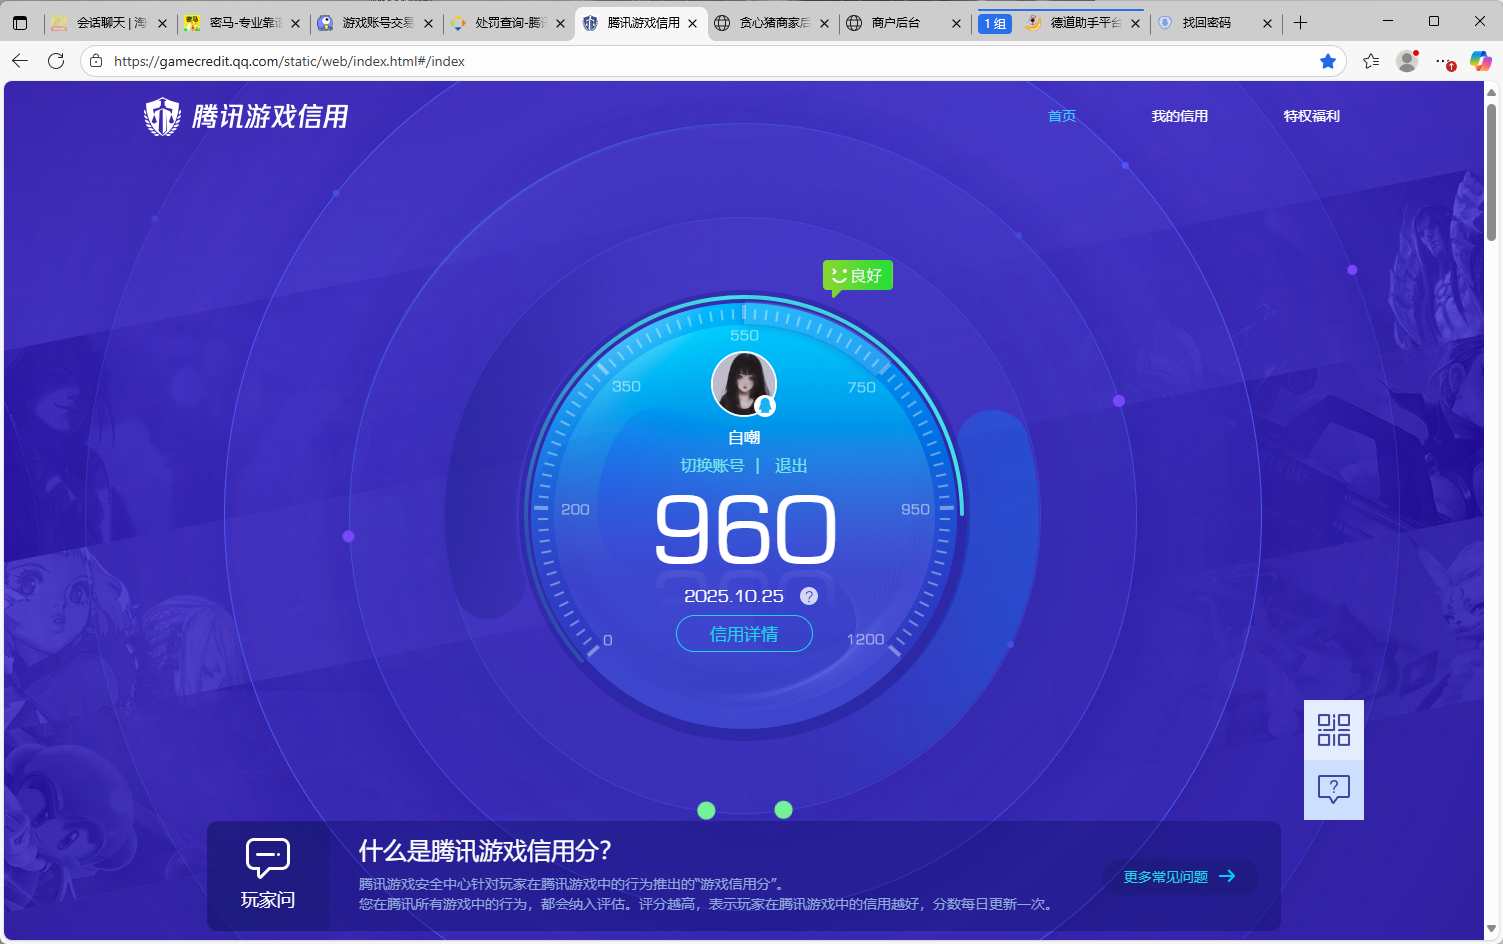The height and width of the screenshot is (944, 1503).
Task: Open the QR code panel on the right edge
Action: pos(1333,730)
